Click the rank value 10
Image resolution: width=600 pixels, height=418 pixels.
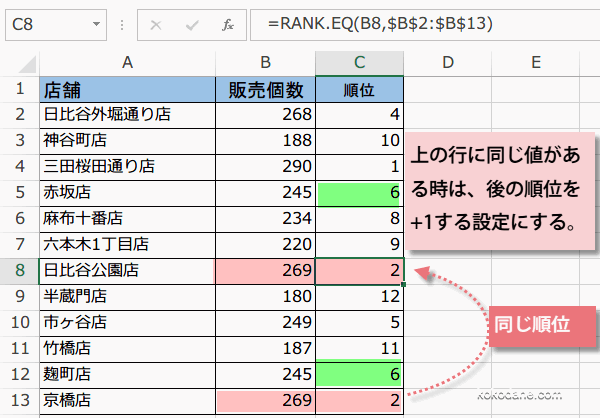point(359,141)
